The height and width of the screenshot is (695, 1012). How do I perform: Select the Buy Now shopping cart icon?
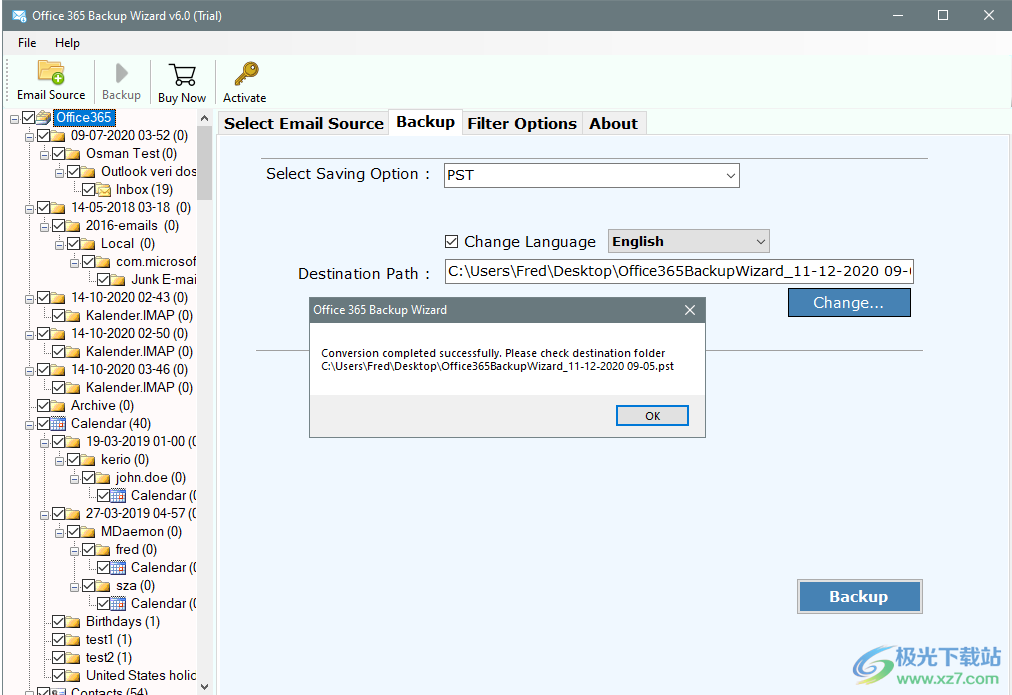coord(181,74)
